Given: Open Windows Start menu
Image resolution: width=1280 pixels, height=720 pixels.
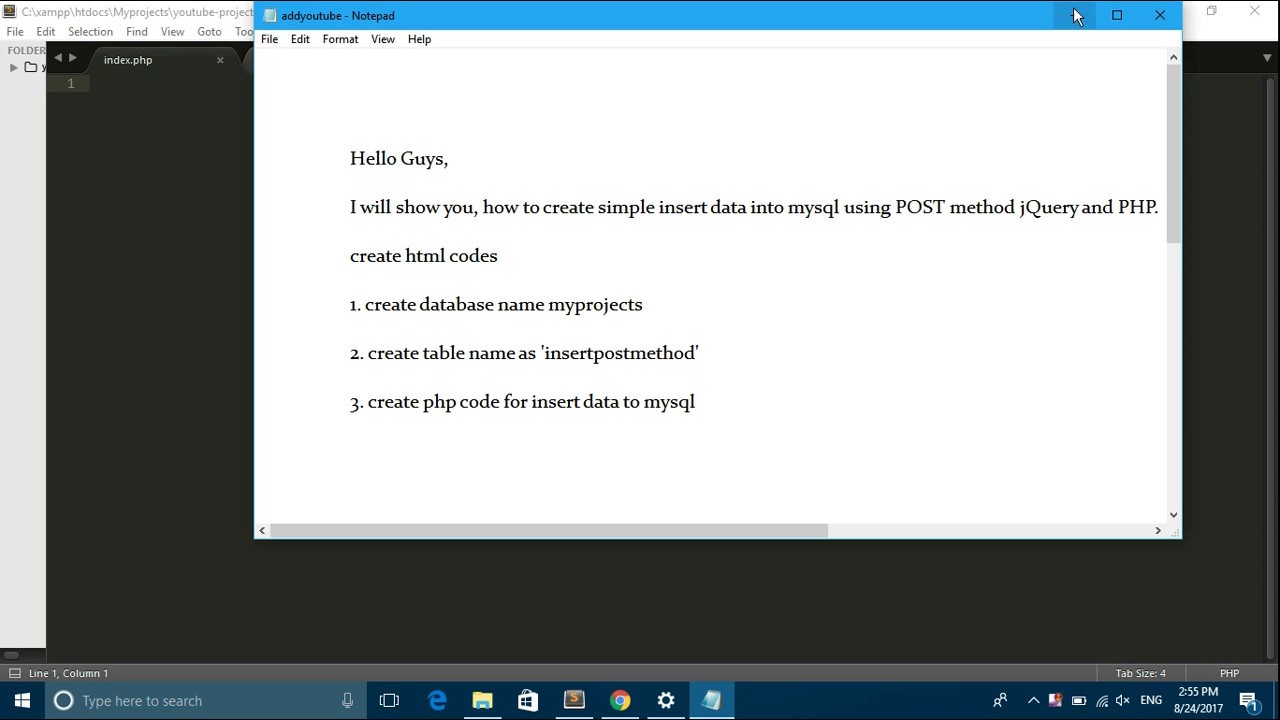Looking at the screenshot, I should pos(22,700).
